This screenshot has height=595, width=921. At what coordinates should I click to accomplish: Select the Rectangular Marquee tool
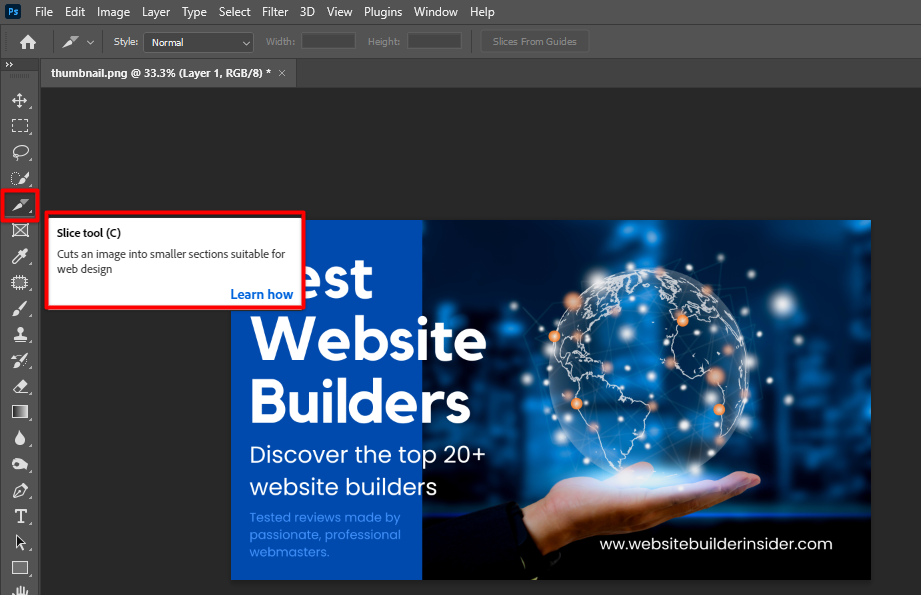pos(20,127)
